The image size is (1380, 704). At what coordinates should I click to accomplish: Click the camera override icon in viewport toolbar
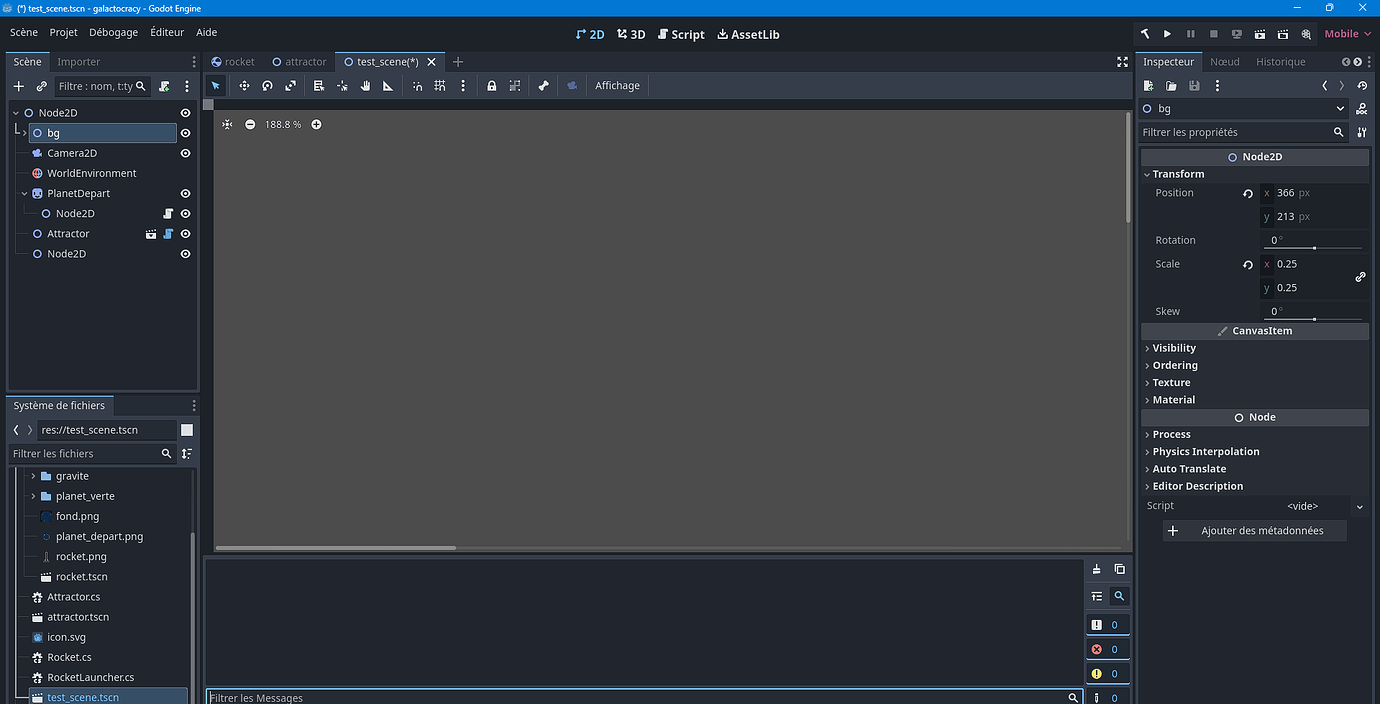tap(572, 86)
